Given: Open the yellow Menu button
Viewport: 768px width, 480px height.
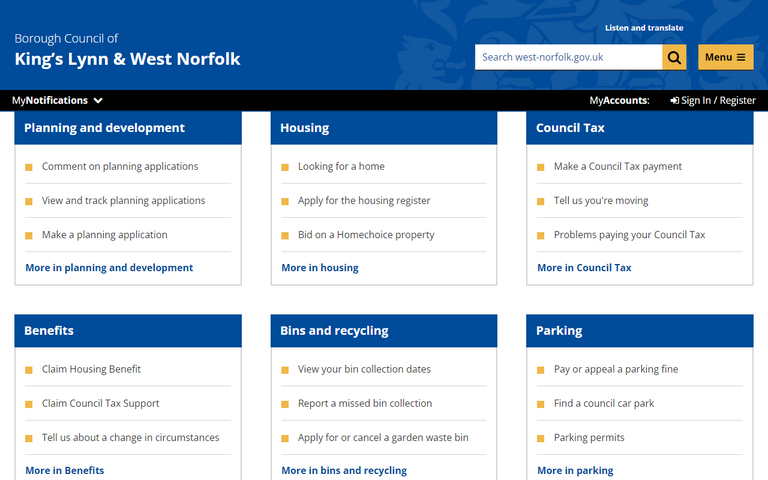Looking at the screenshot, I should point(725,57).
